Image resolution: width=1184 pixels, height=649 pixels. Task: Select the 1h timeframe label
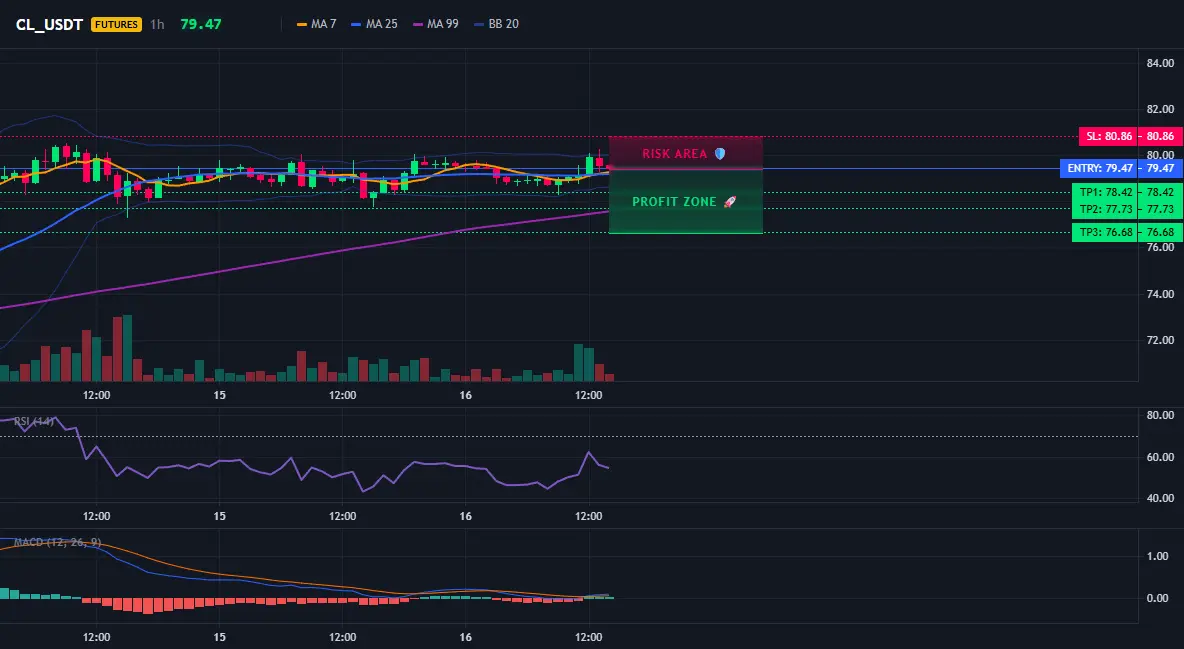click(x=157, y=24)
